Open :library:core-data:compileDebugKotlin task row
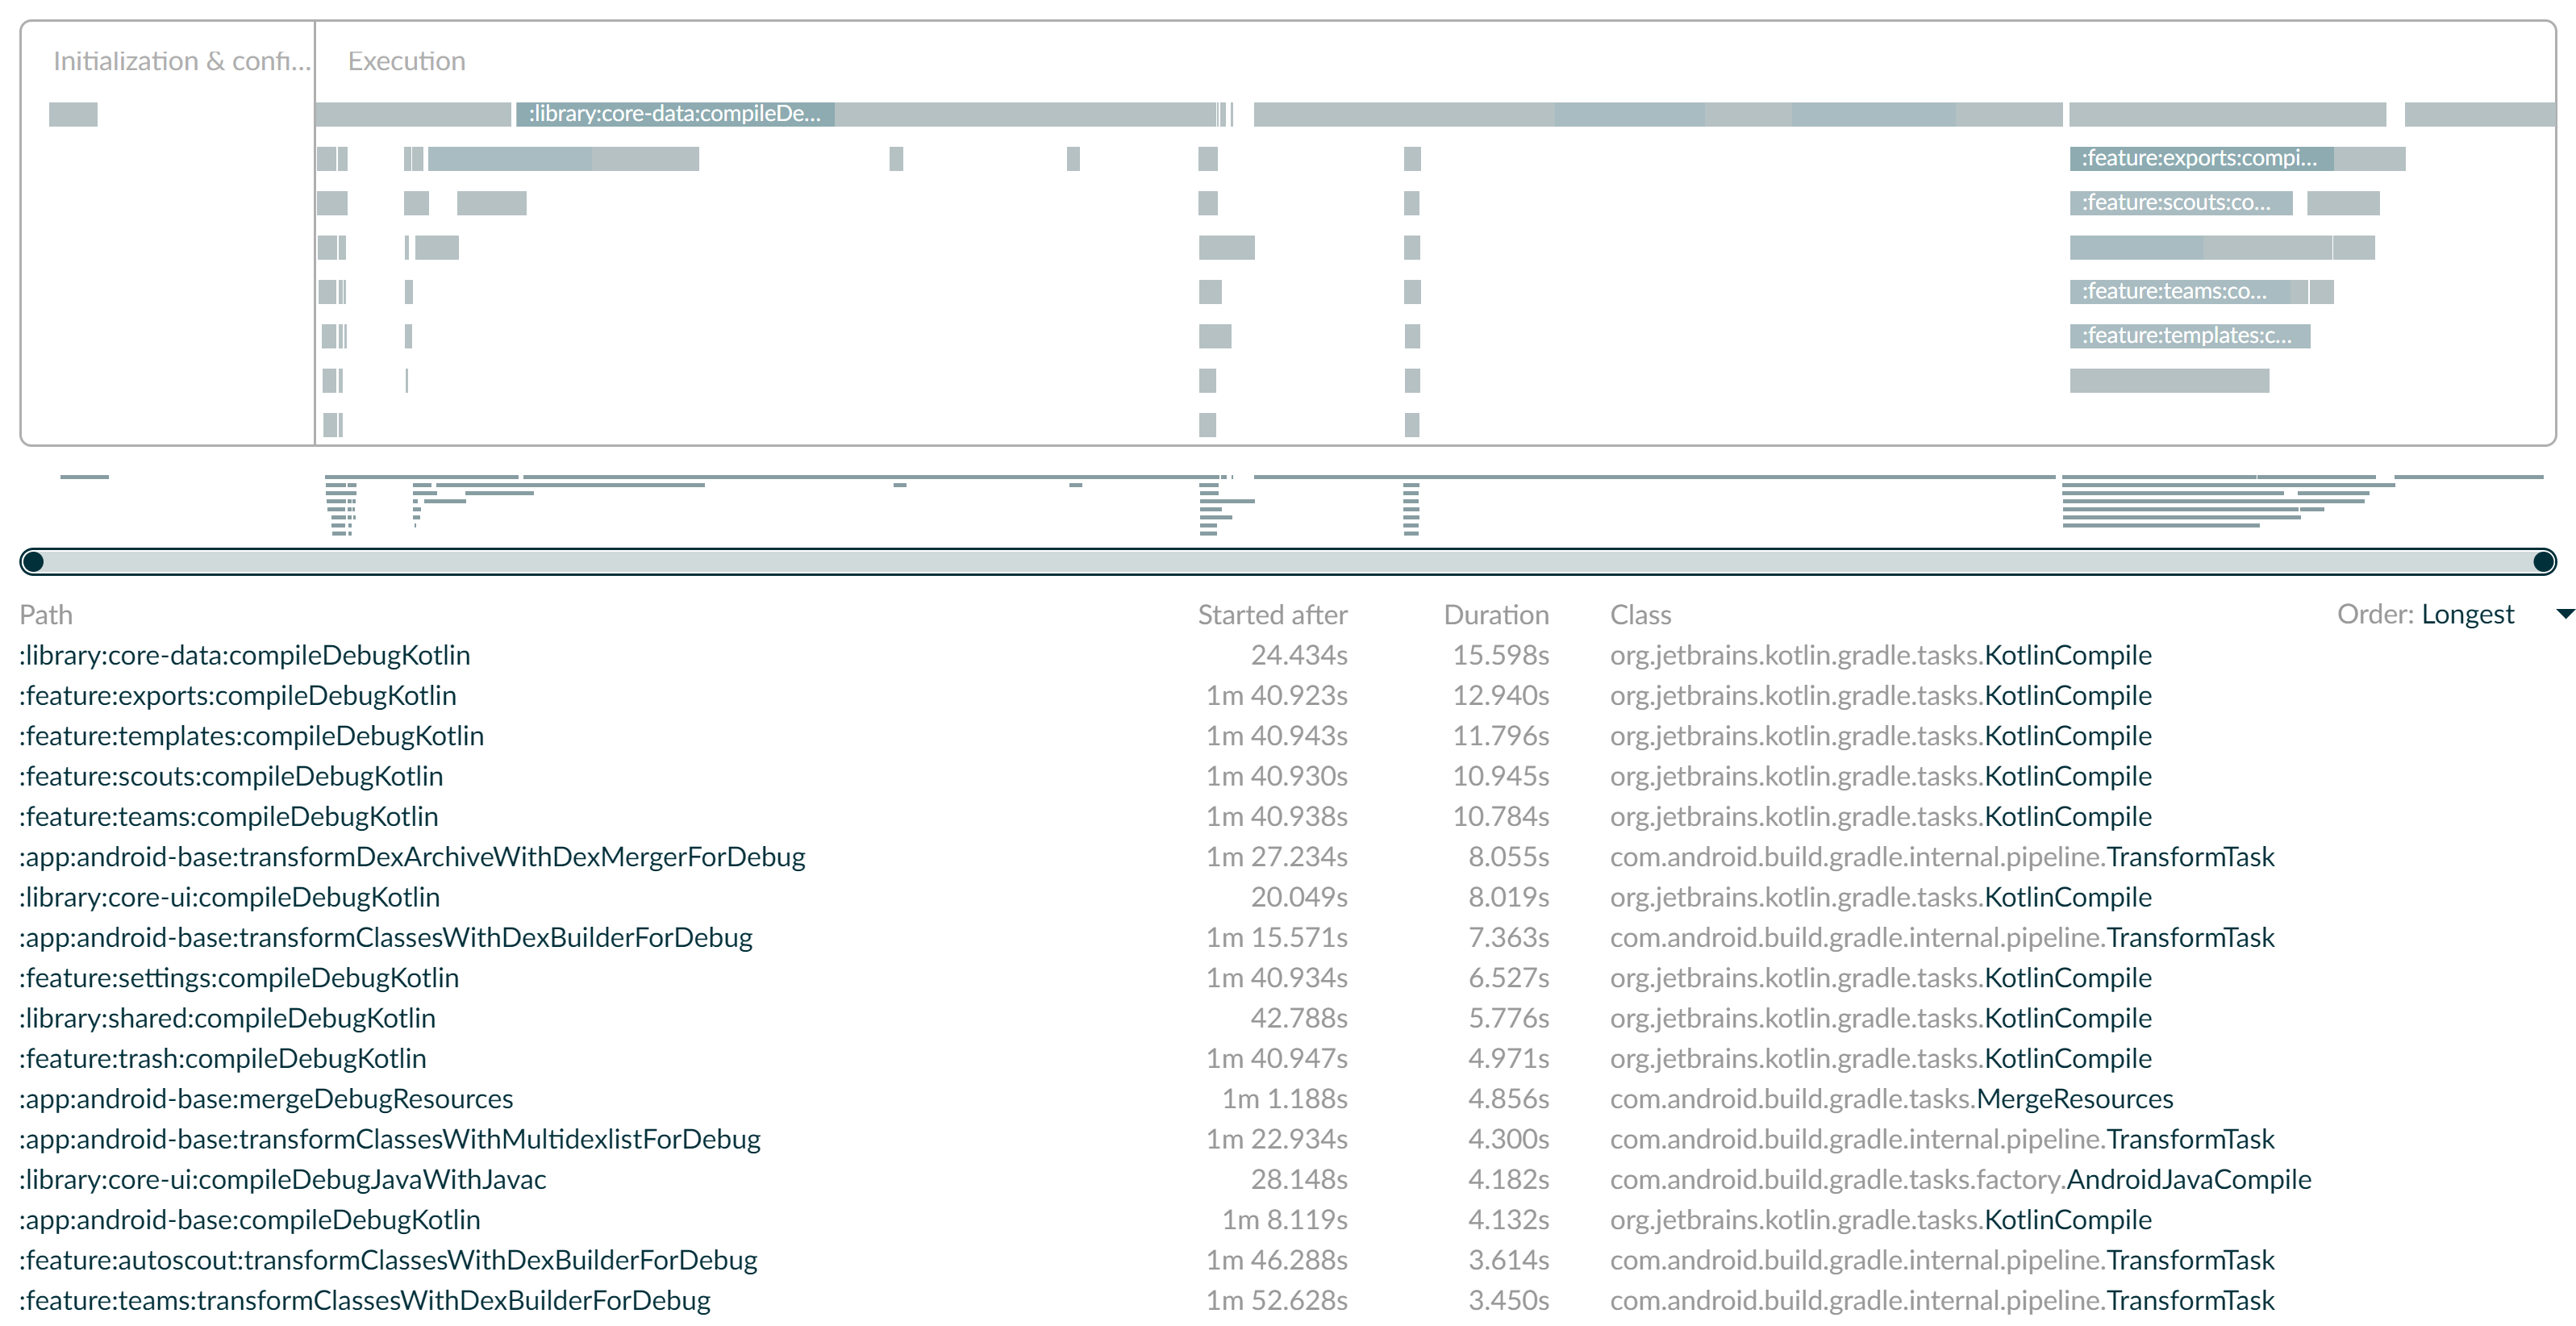This screenshot has width=2576, height=1326. pyautogui.click(x=245, y=655)
